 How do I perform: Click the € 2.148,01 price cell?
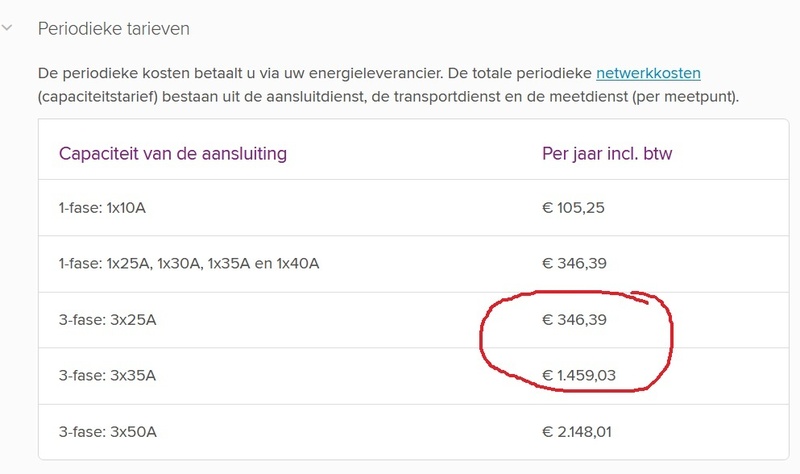point(577,432)
